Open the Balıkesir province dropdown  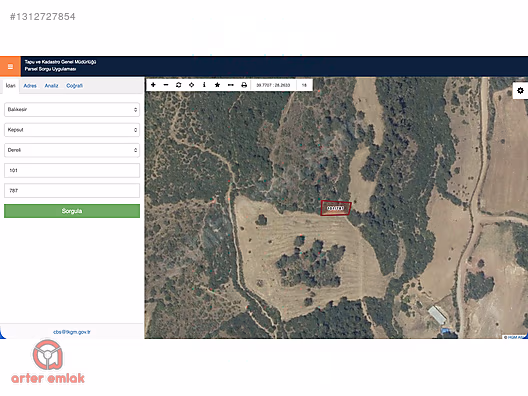[72, 110]
